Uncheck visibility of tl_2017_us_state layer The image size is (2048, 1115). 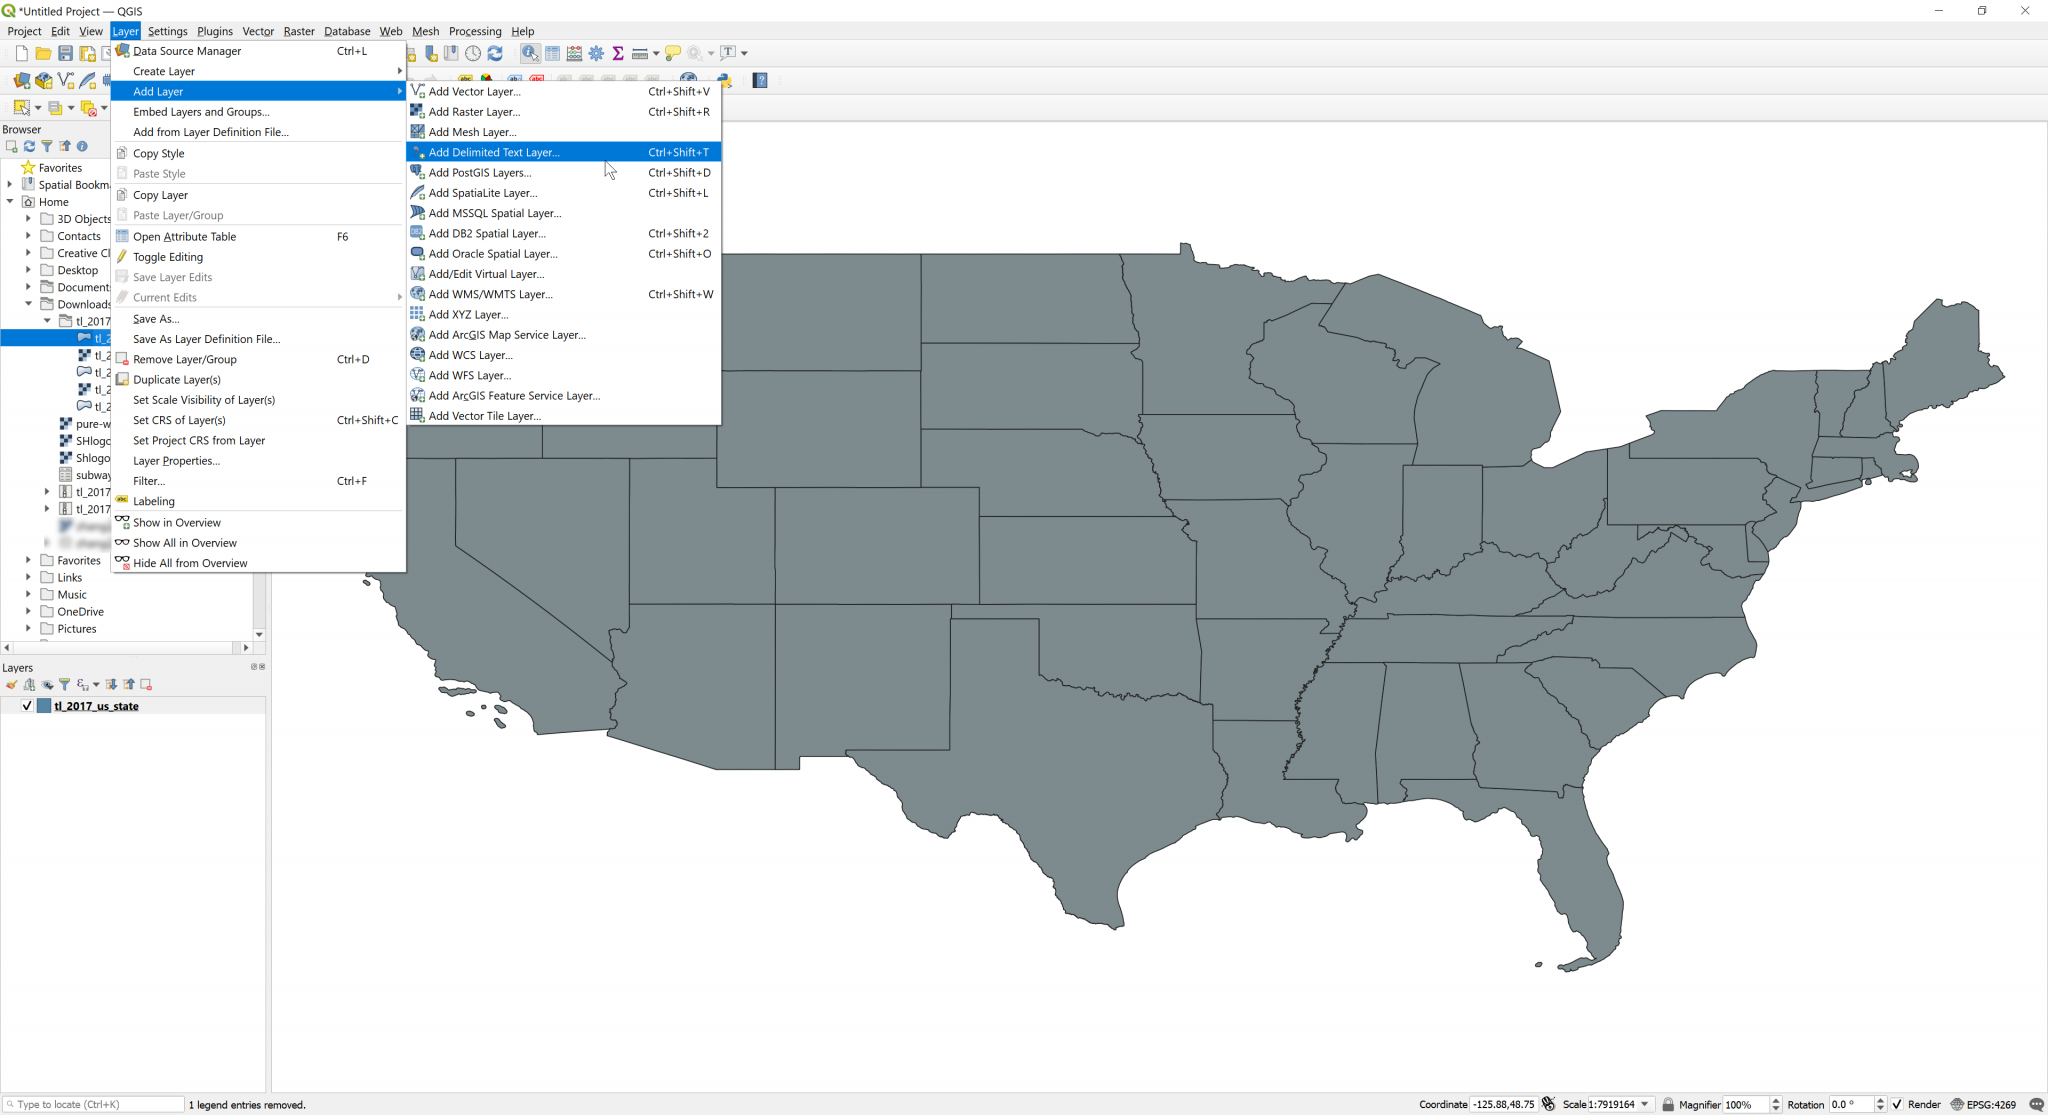coord(26,705)
